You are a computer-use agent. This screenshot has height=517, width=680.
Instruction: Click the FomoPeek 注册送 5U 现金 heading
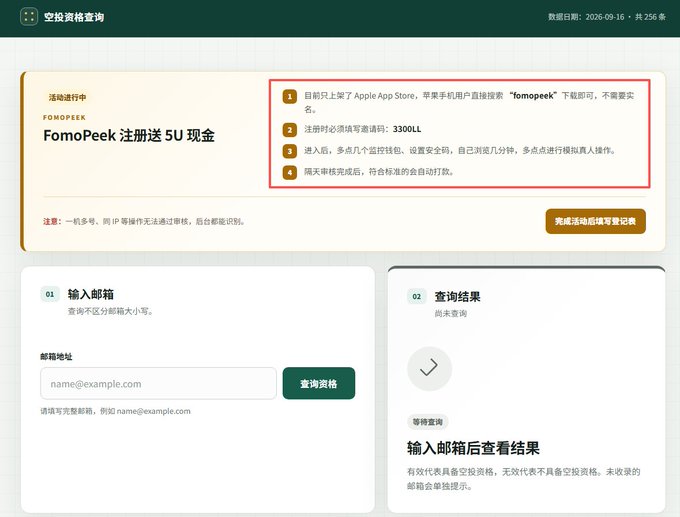coord(129,135)
